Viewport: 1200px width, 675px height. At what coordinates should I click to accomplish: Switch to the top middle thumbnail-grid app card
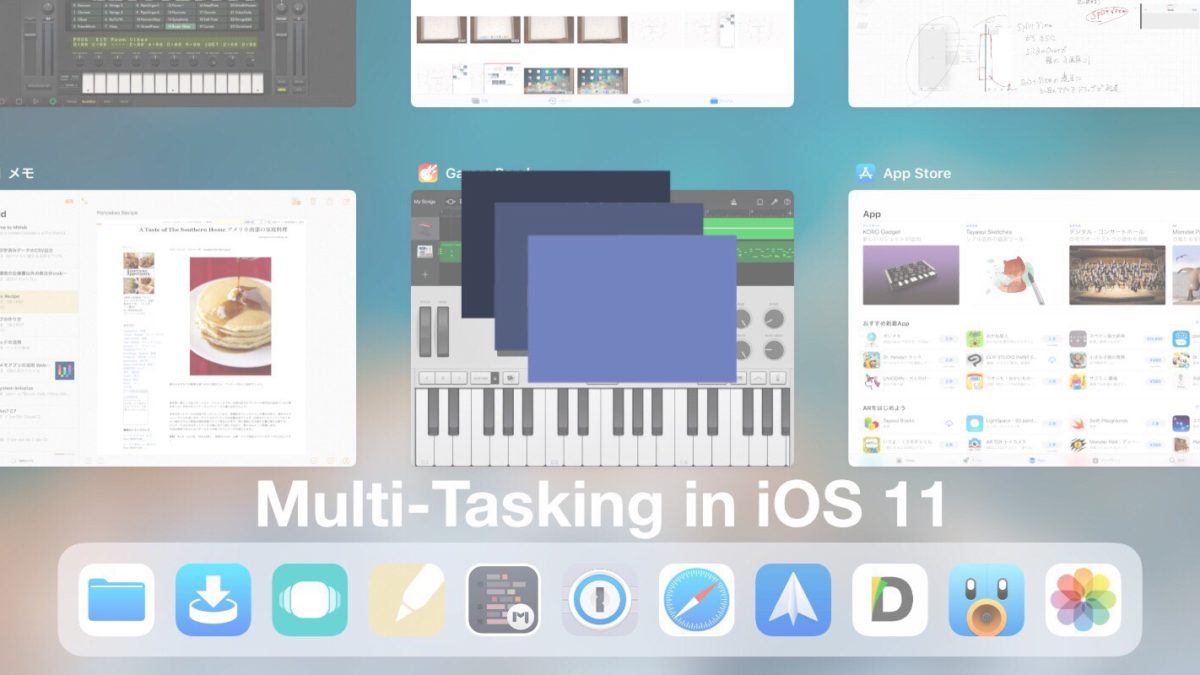[x=602, y=53]
